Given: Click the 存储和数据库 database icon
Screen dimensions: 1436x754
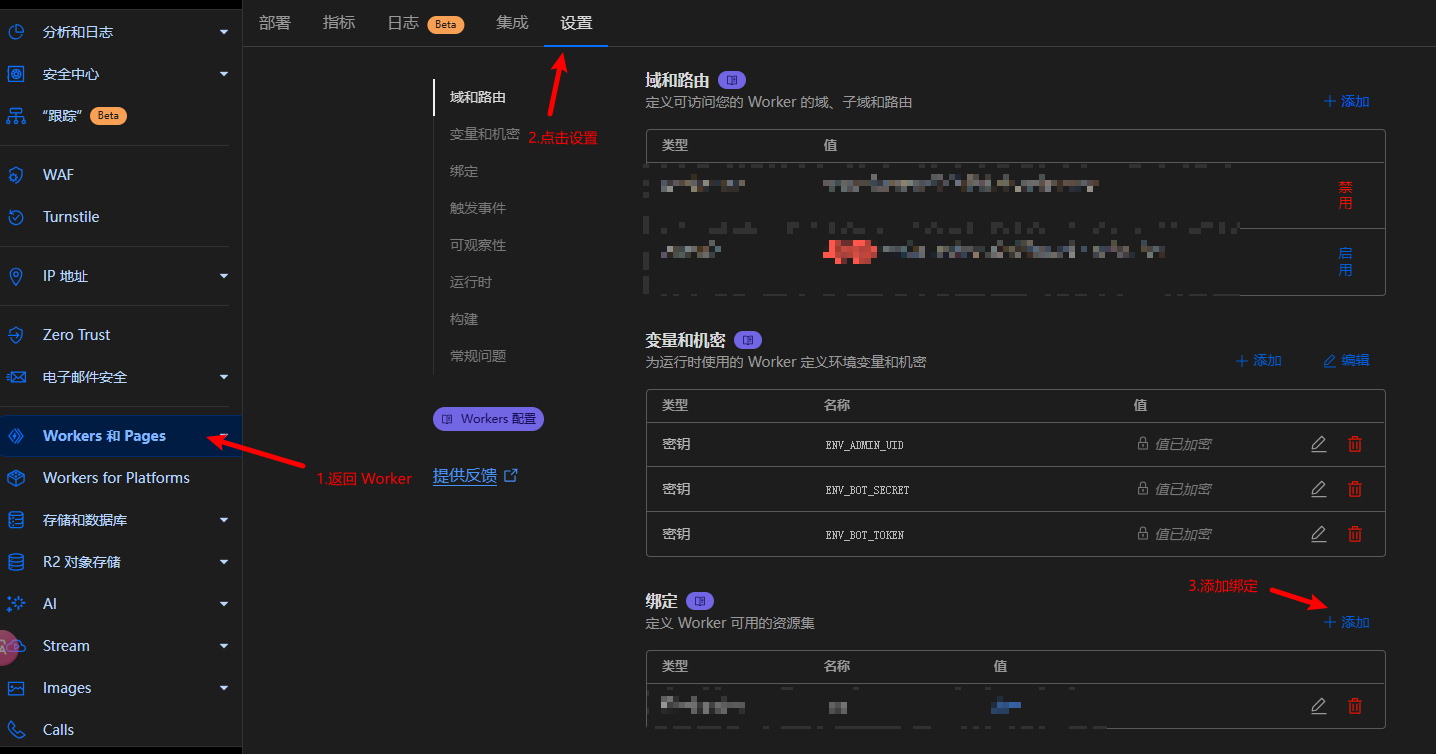Looking at the screenshot, I should (x=16, y=520).
